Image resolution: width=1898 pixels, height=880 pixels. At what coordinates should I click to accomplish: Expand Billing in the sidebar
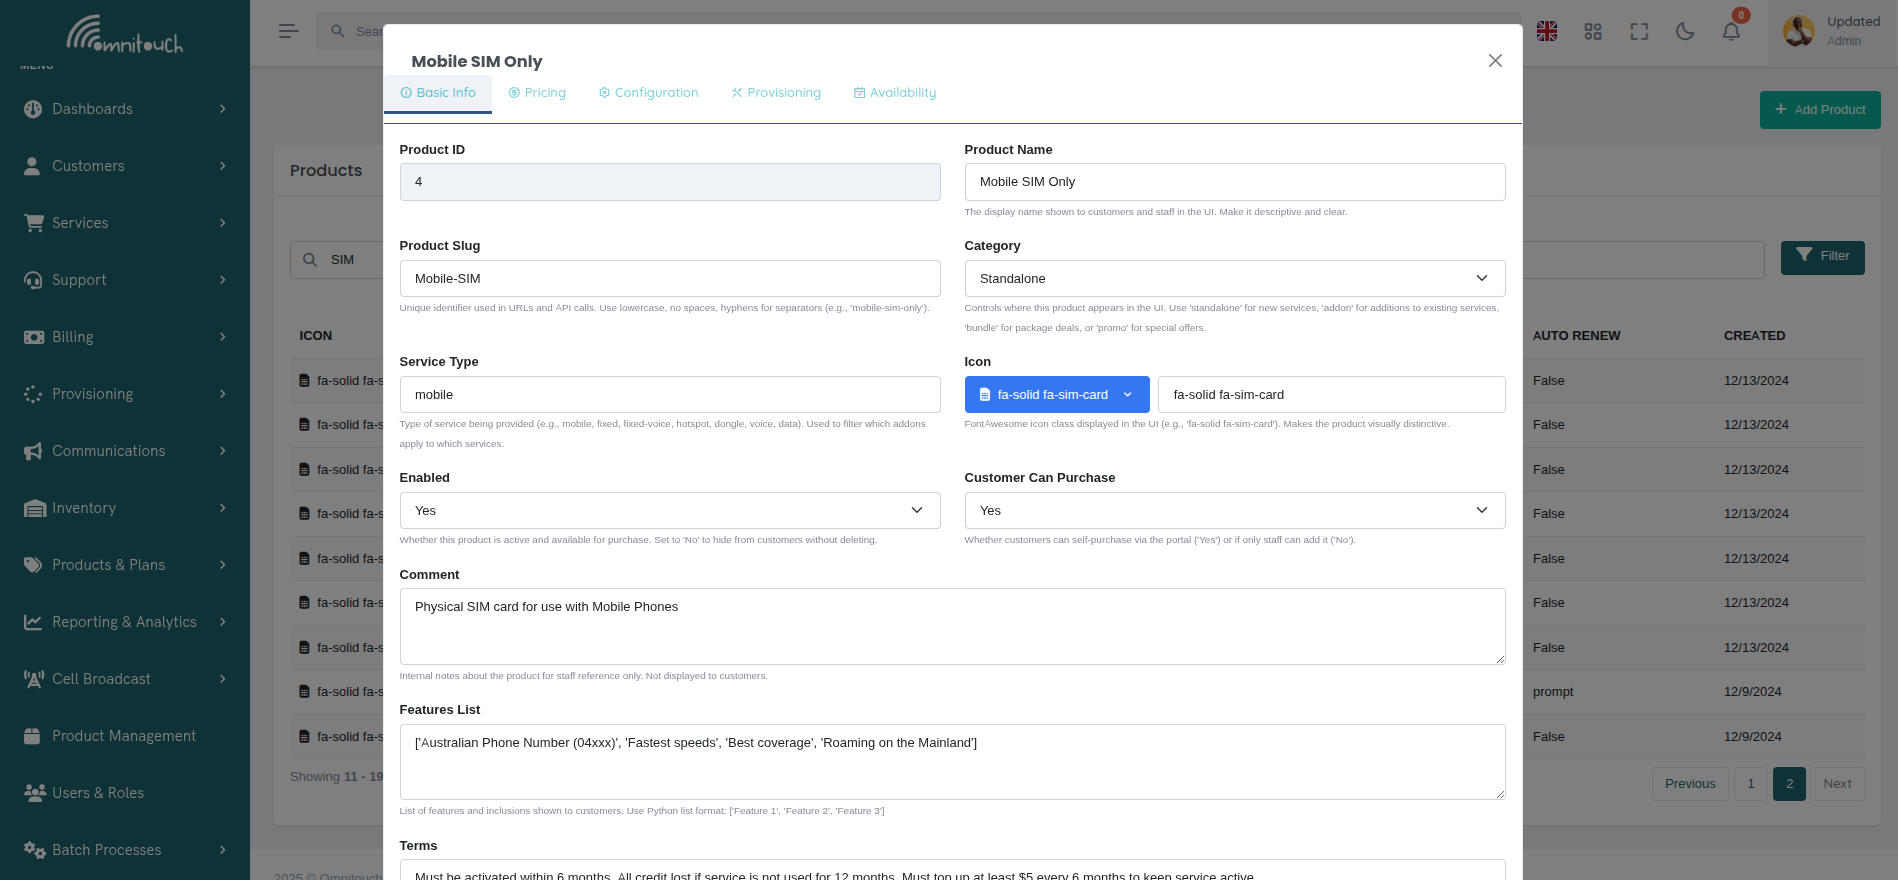[x=125, y=337]
